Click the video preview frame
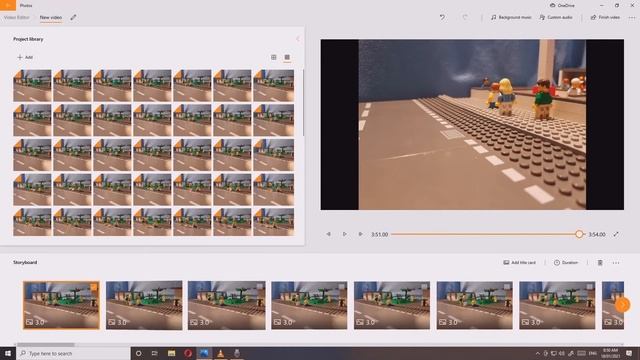 [472, 124]
